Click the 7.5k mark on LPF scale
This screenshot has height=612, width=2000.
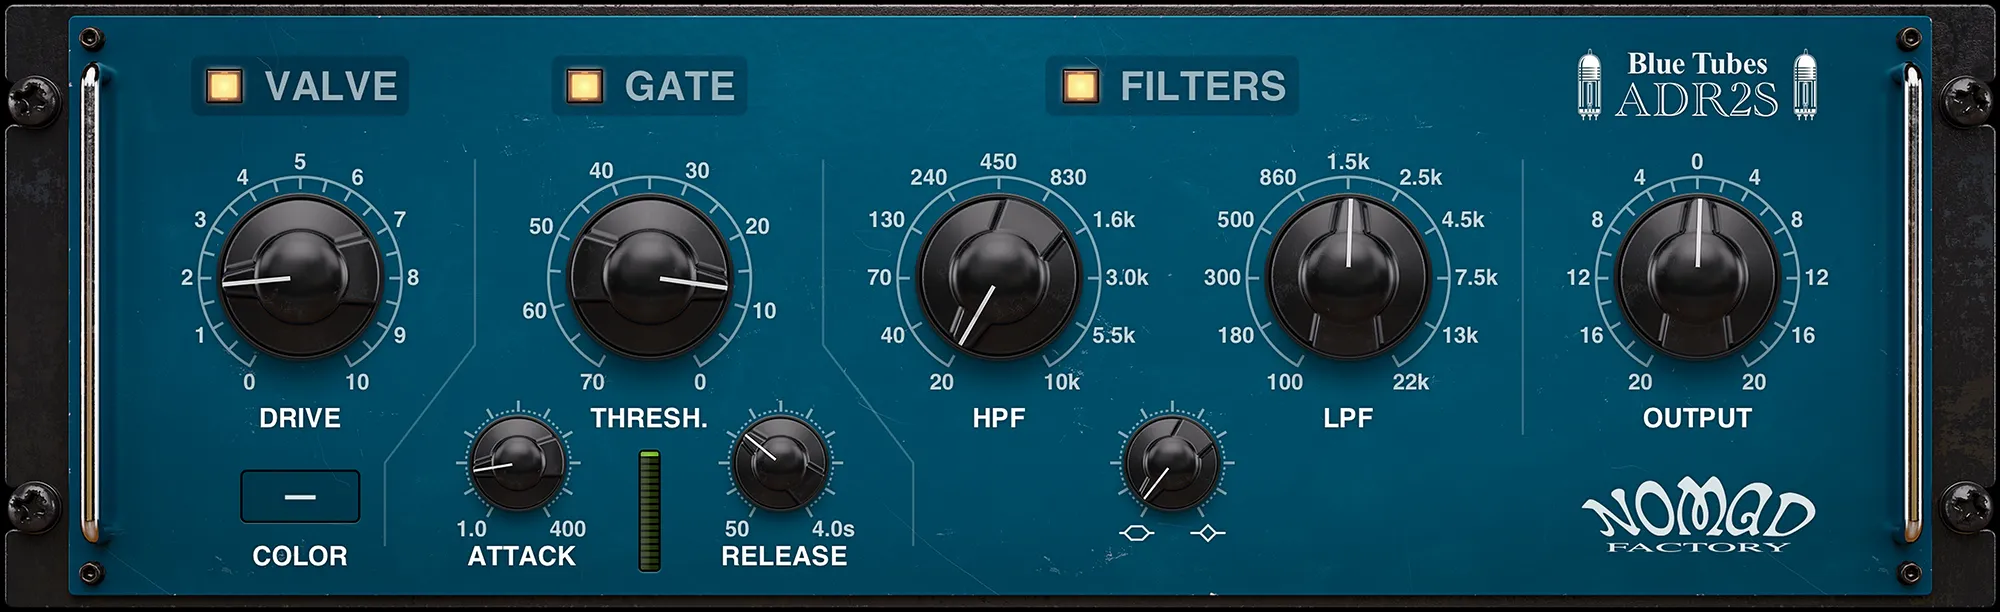pos(1476,278)
